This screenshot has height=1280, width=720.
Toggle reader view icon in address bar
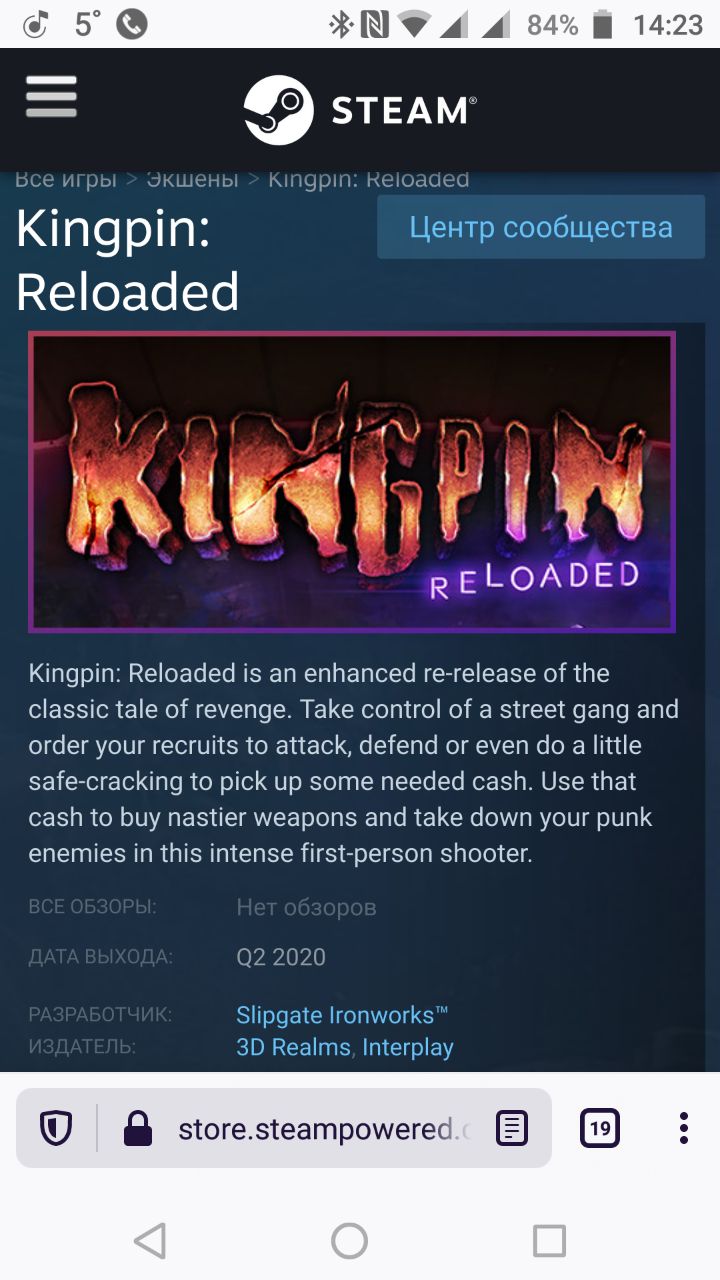(512, 1129)
